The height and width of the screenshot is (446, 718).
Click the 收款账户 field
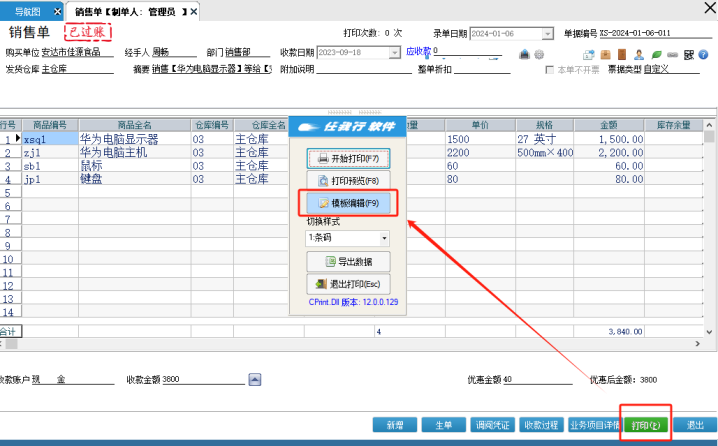click(x=73, y=380)
